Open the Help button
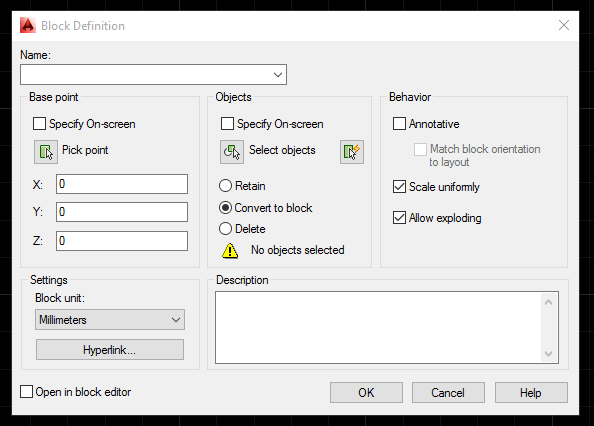This screenshot has width=594, height=426. point(531,393)
